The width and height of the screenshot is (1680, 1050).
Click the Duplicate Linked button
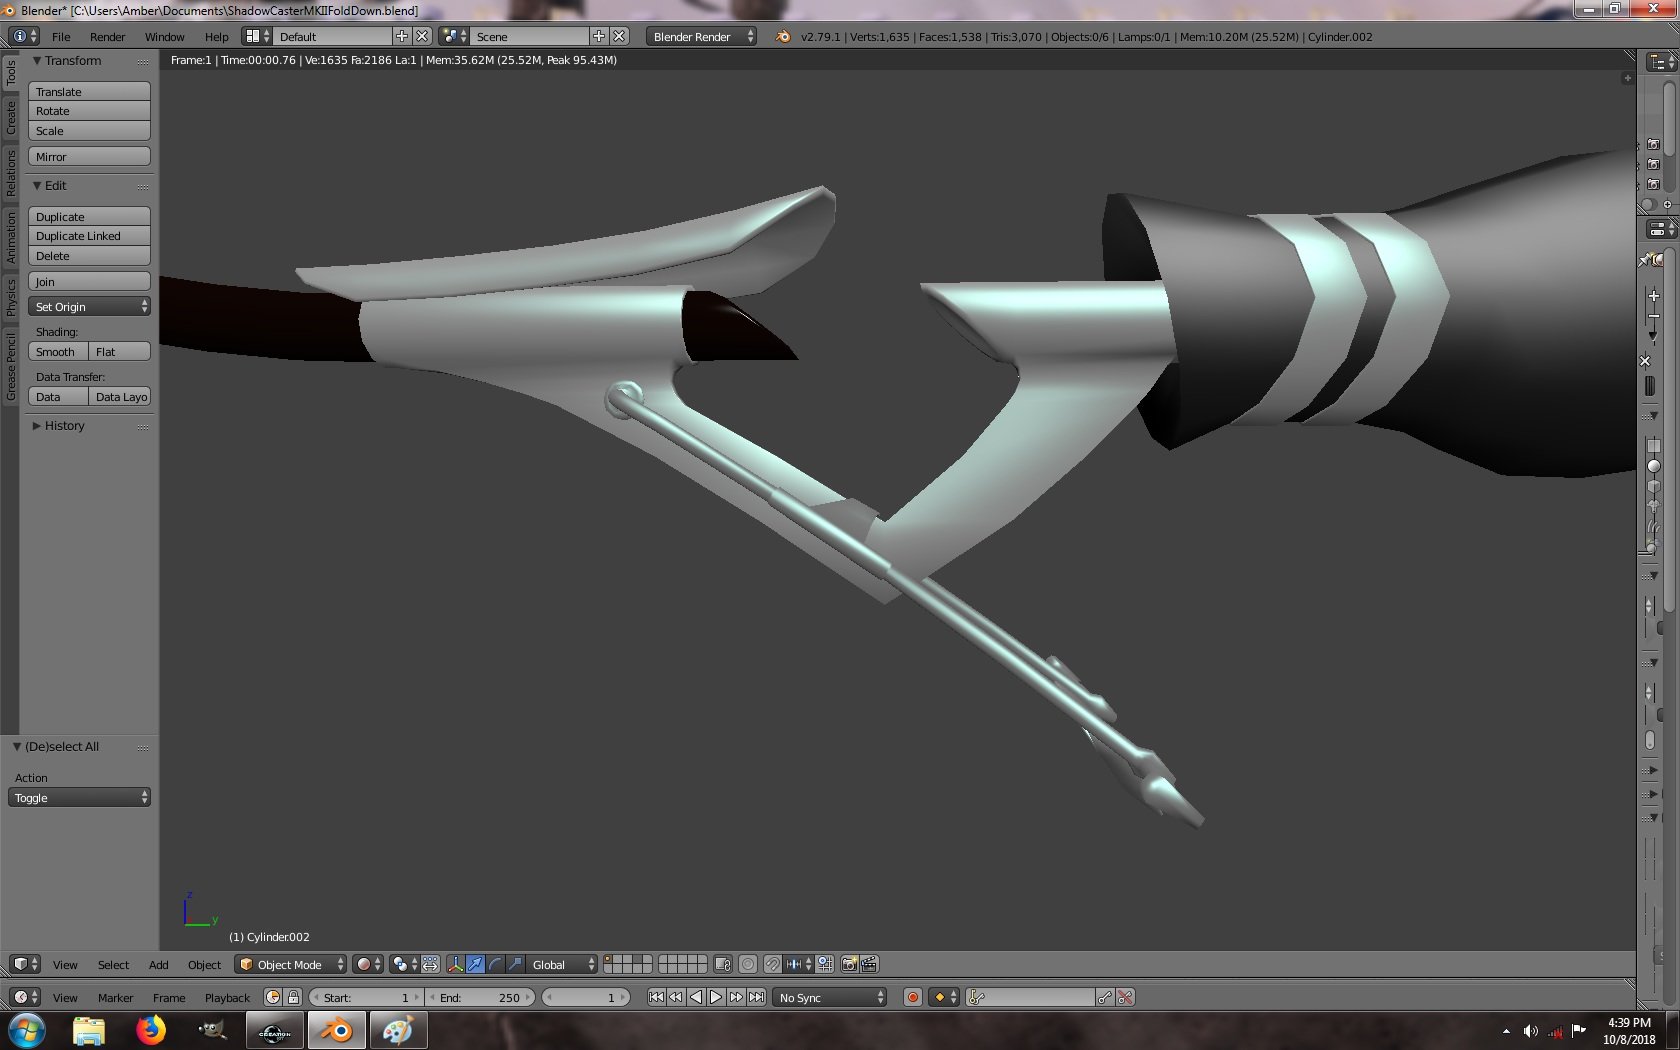pos(89,236)
